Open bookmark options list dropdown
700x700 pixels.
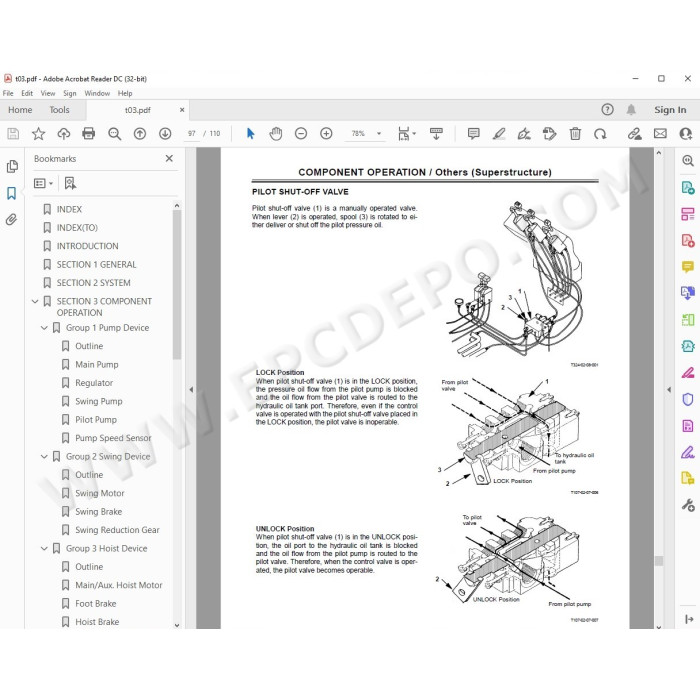(x=43, y=183)
